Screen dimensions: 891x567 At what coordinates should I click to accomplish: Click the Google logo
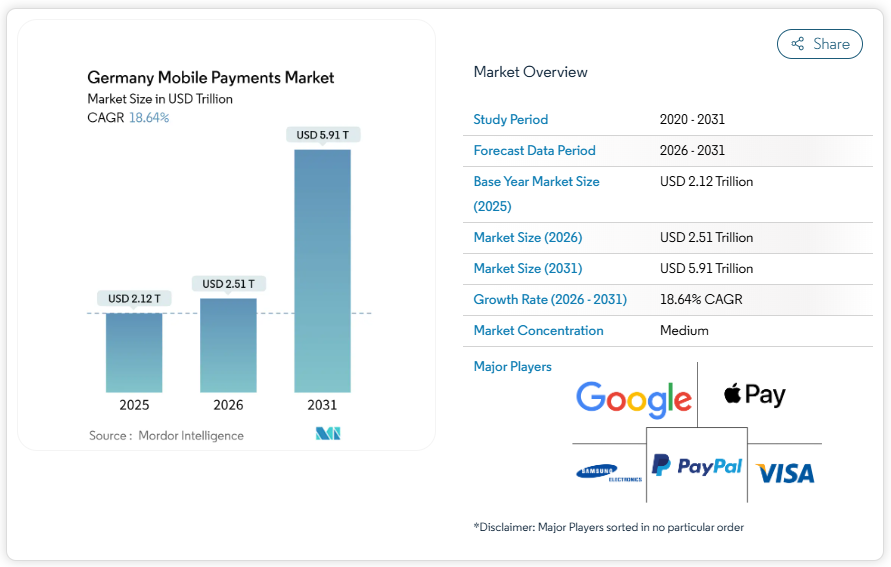(634, 399)
